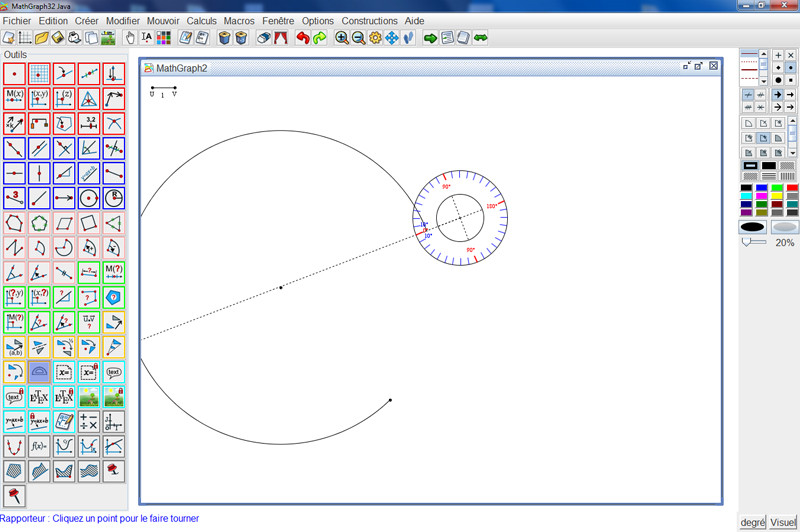The height and width of the screenshot is (532, 800).
Task: Click the zoom out magnifier
Action: pos(359,38)
